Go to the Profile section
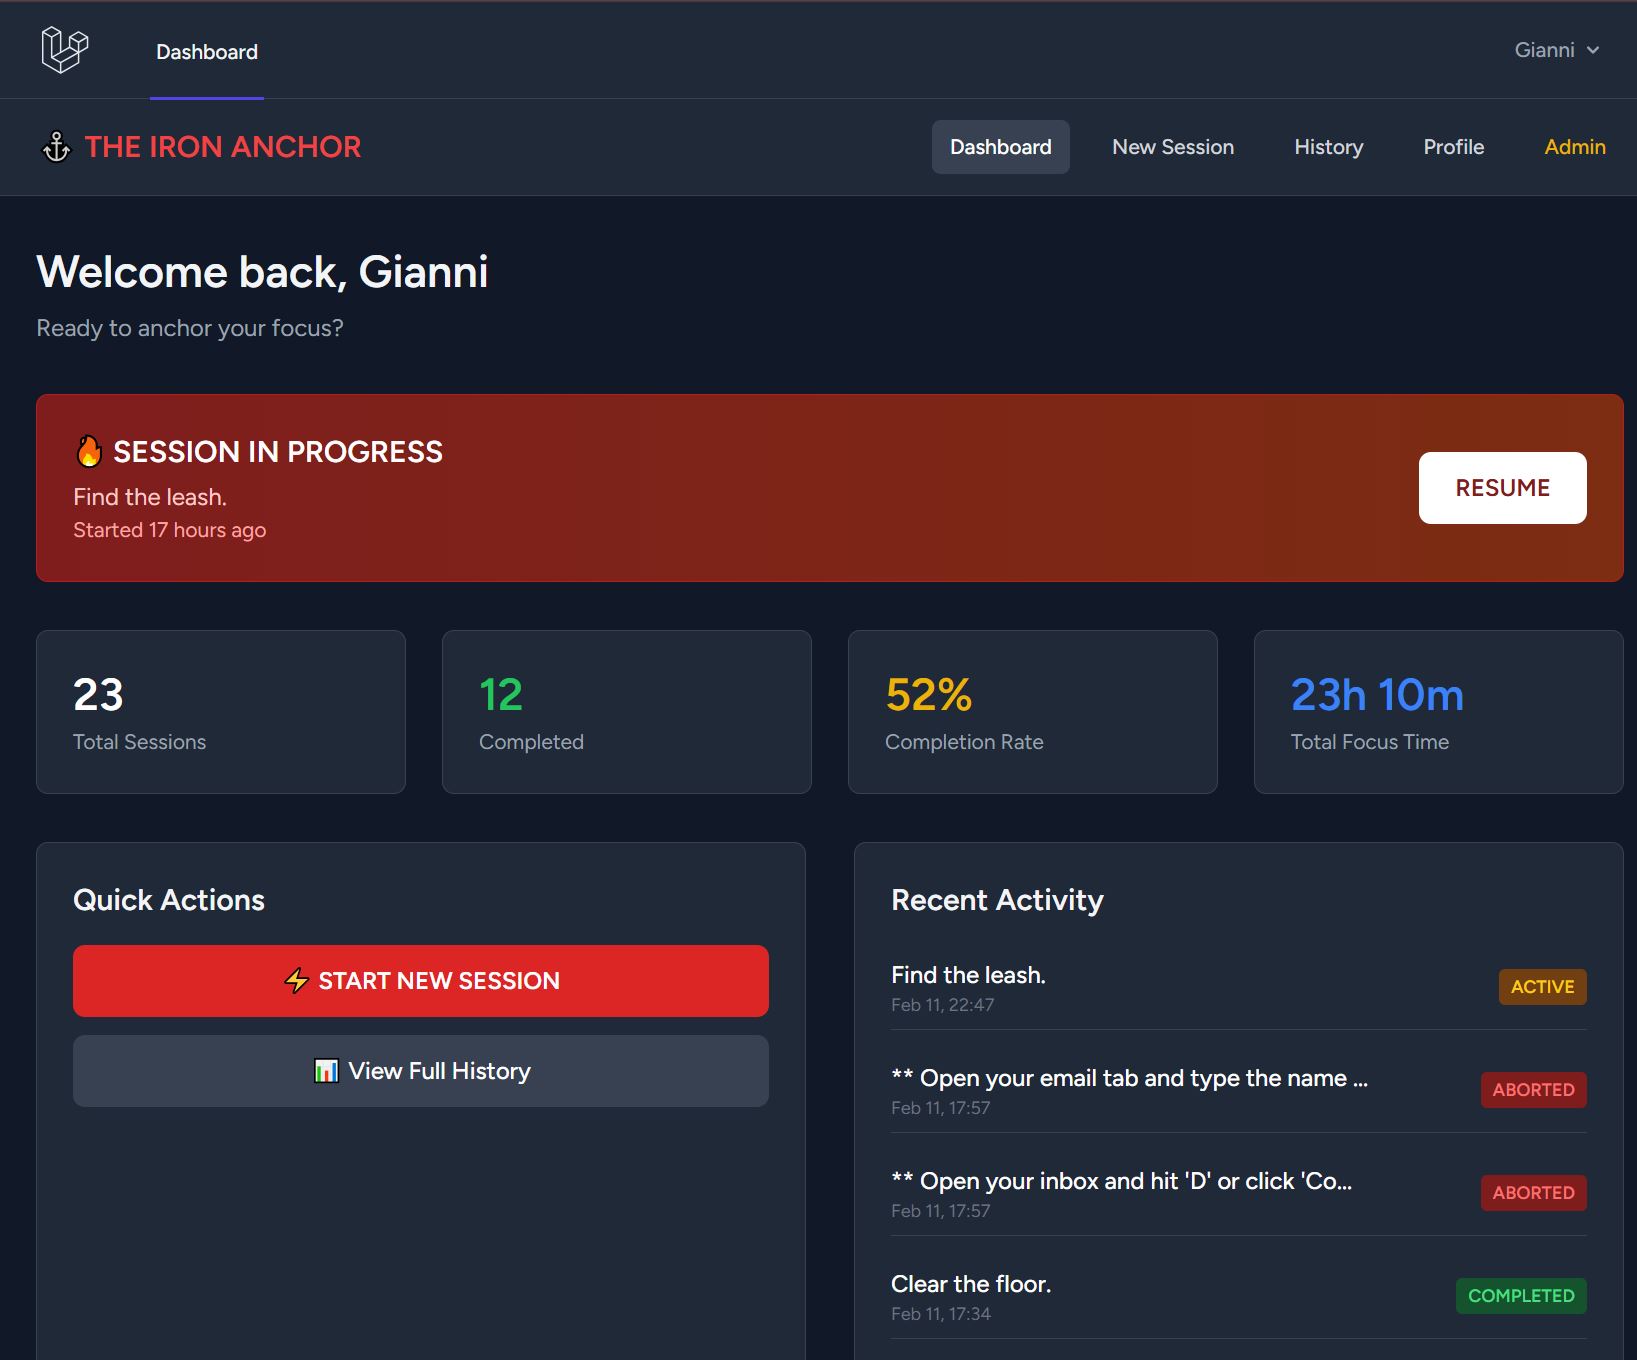 pos(1453,147)
